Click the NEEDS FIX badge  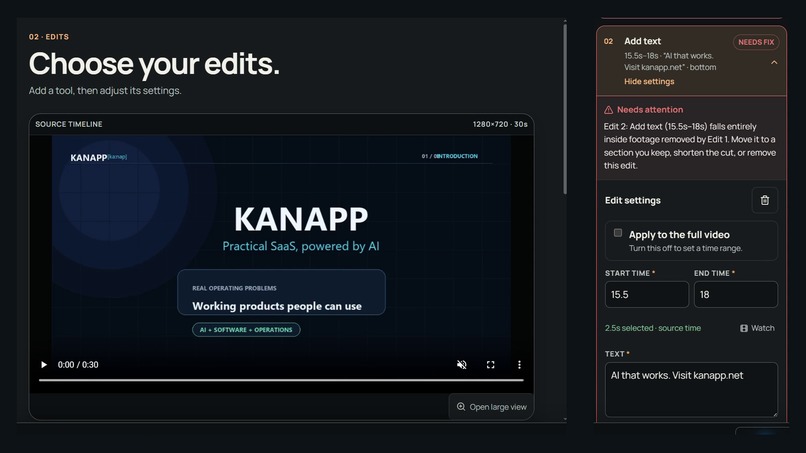coord(756,42)
